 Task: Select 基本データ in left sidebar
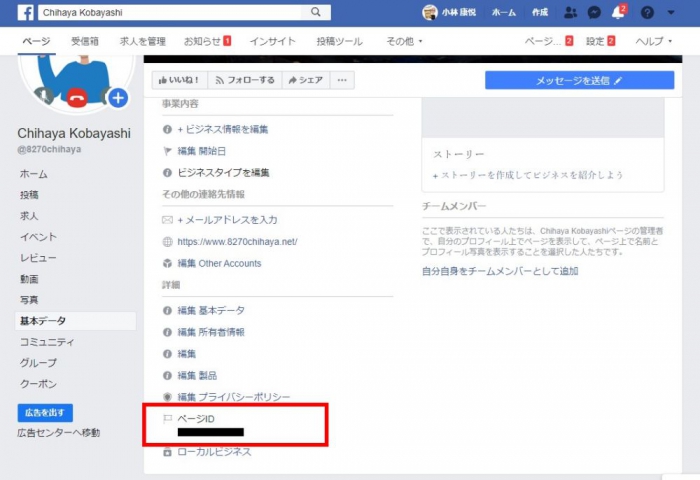point(75,321)
